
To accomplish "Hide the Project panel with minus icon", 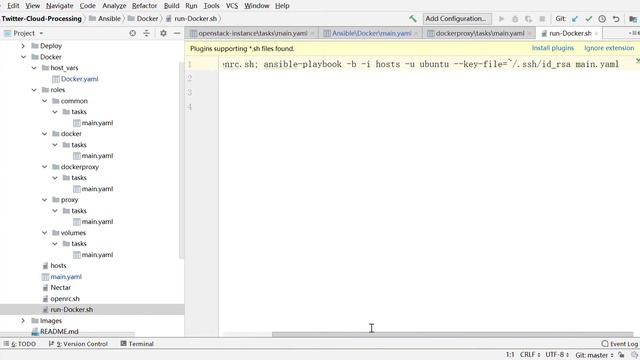I will (177, 33).
